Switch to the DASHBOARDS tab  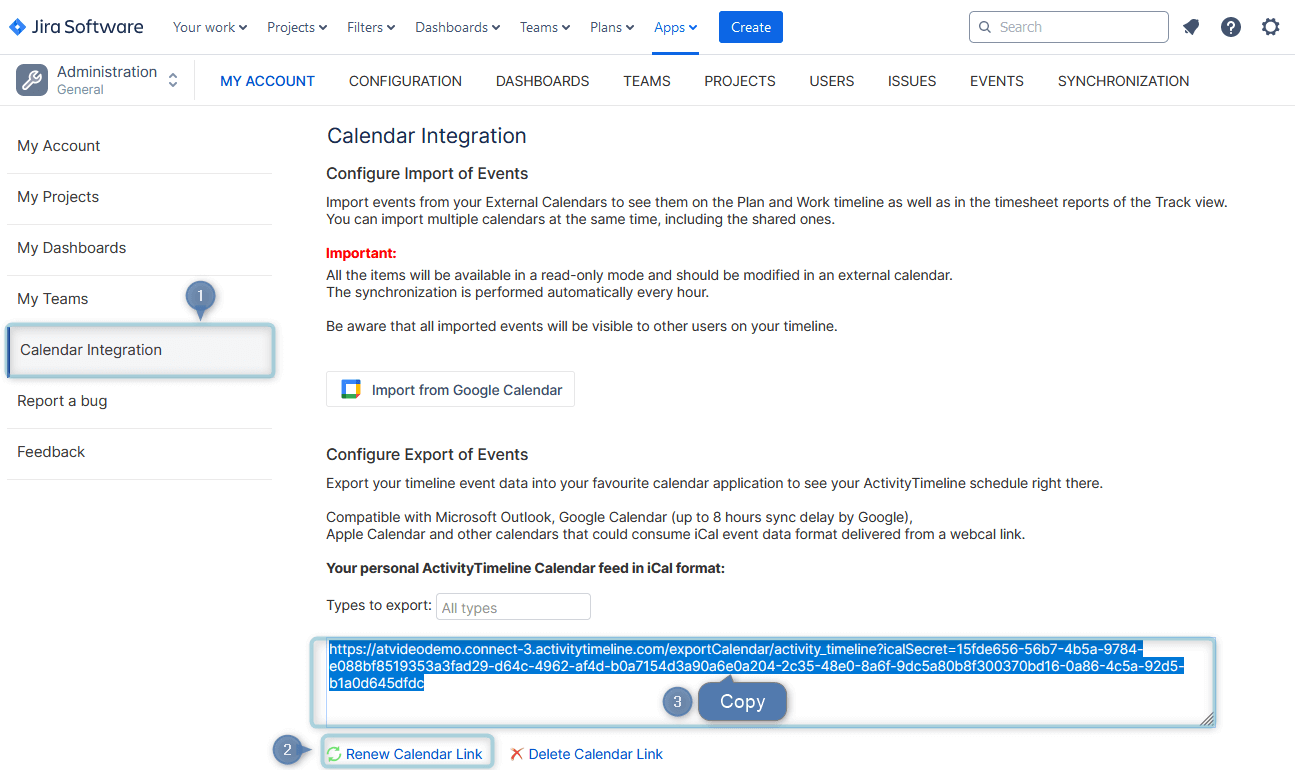point(543,81)
